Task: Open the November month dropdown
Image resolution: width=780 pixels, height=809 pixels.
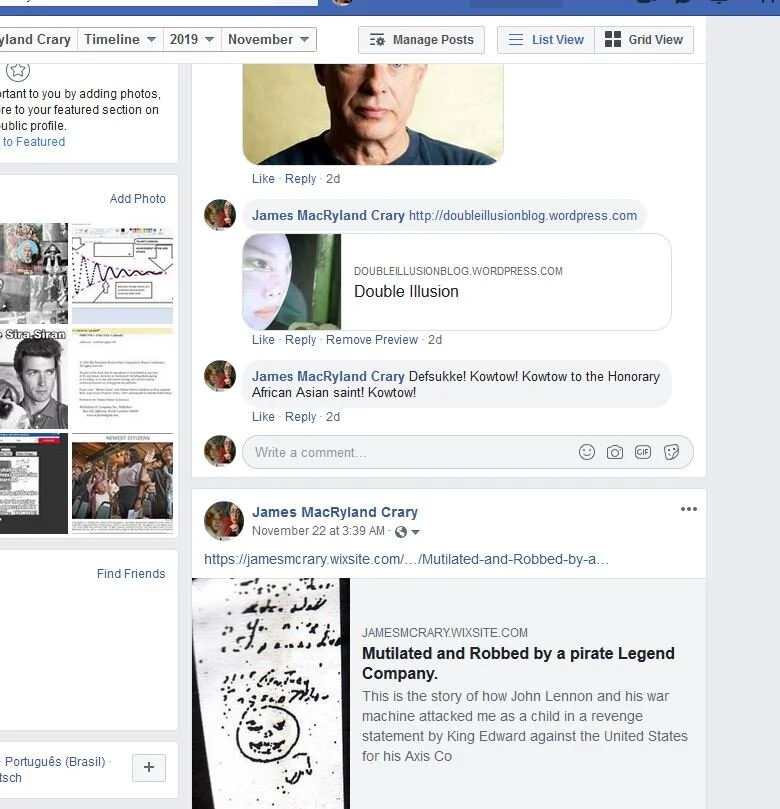Action: pos(268,40)
